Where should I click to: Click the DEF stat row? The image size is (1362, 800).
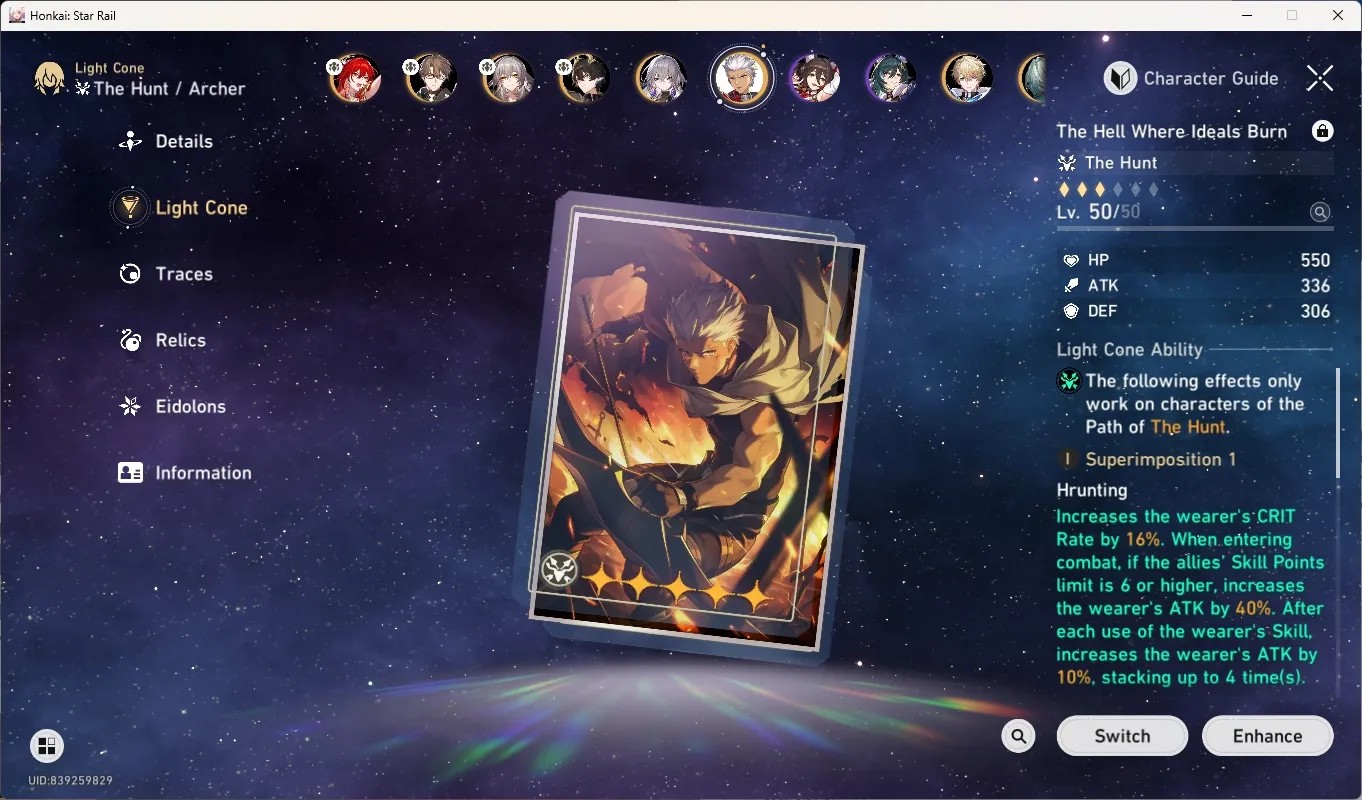click(1195, 311)
